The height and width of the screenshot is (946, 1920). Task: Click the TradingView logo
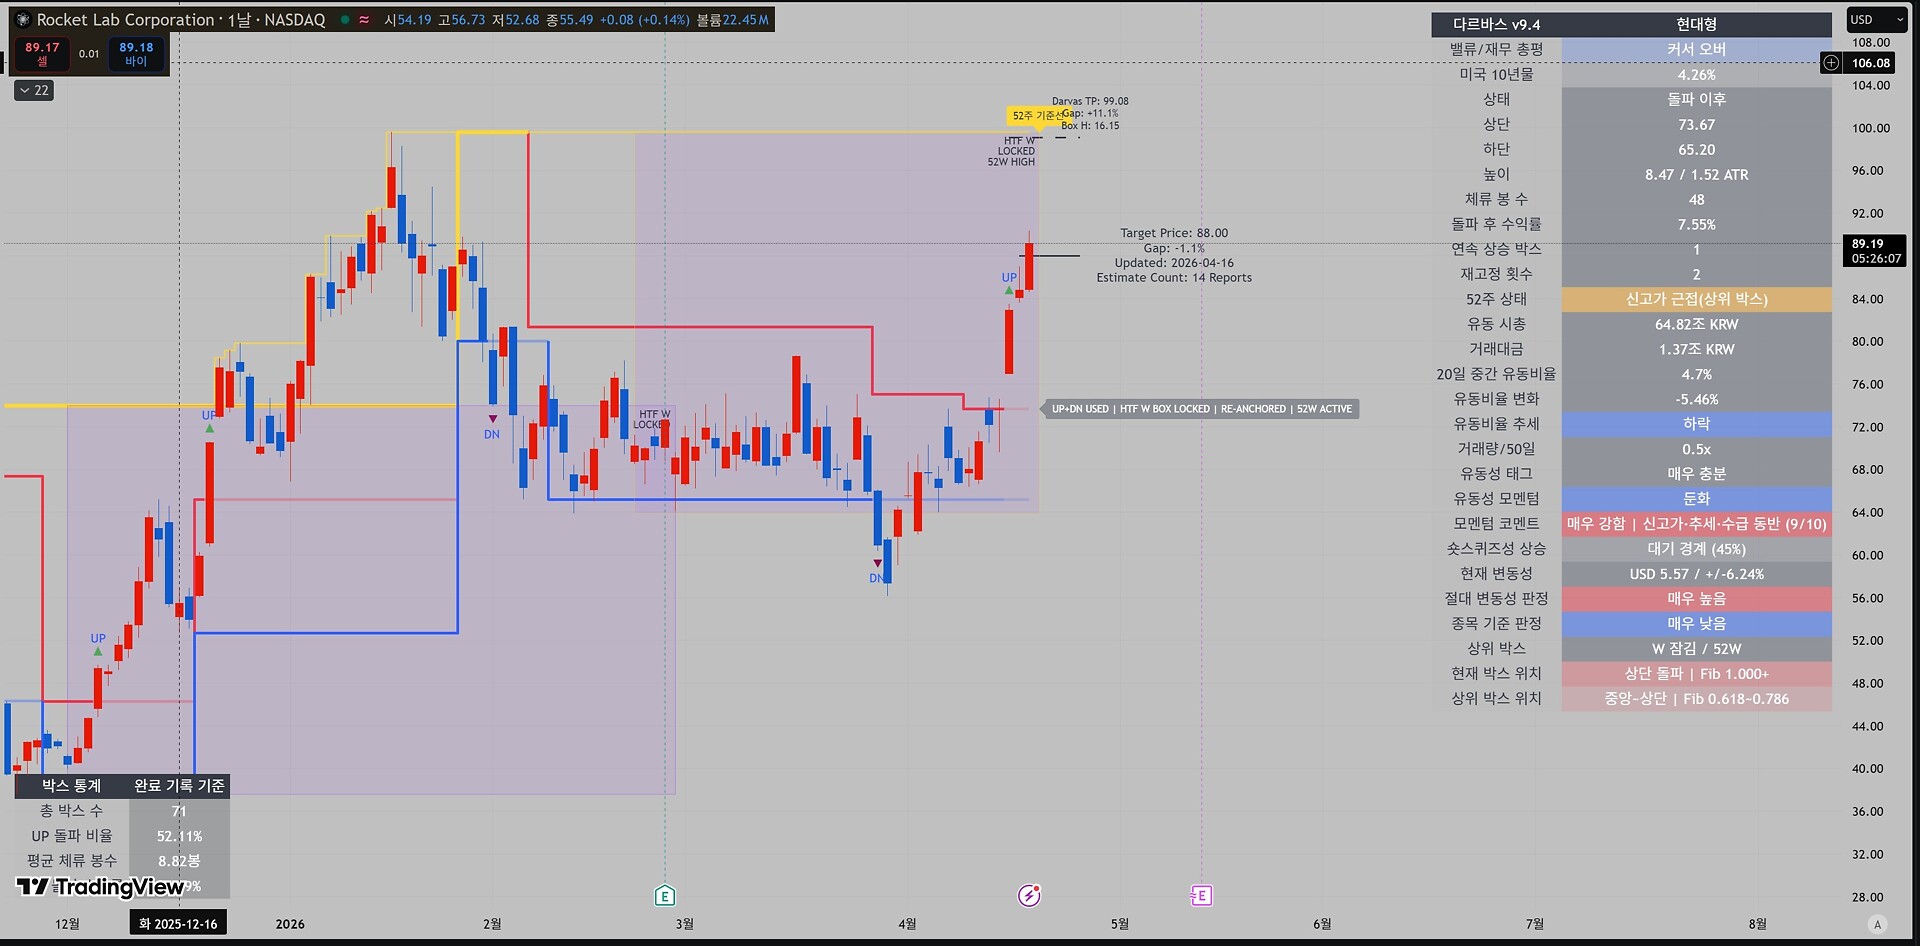(100, 887)
